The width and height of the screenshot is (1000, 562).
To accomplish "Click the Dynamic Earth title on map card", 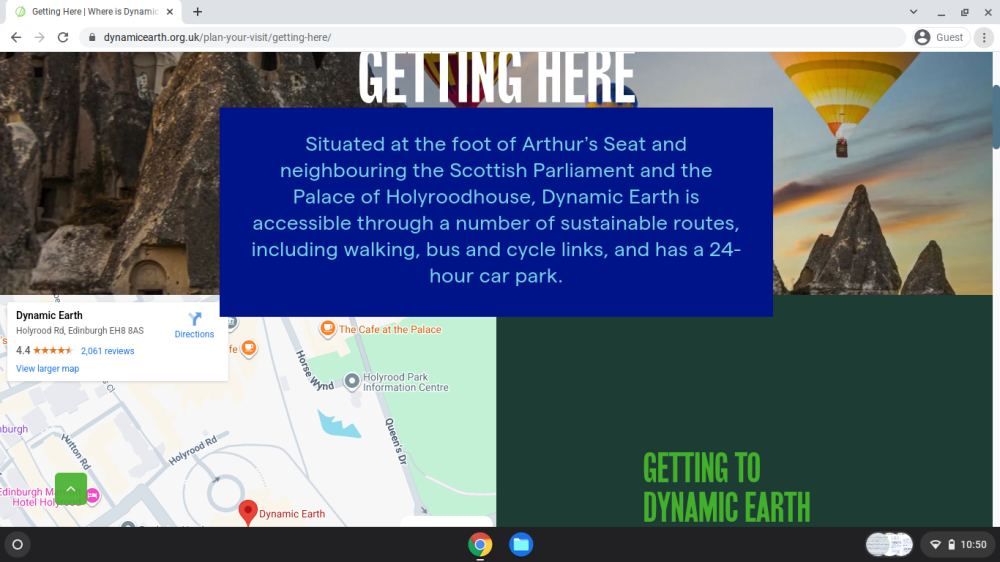I will (x=49, y=315).
